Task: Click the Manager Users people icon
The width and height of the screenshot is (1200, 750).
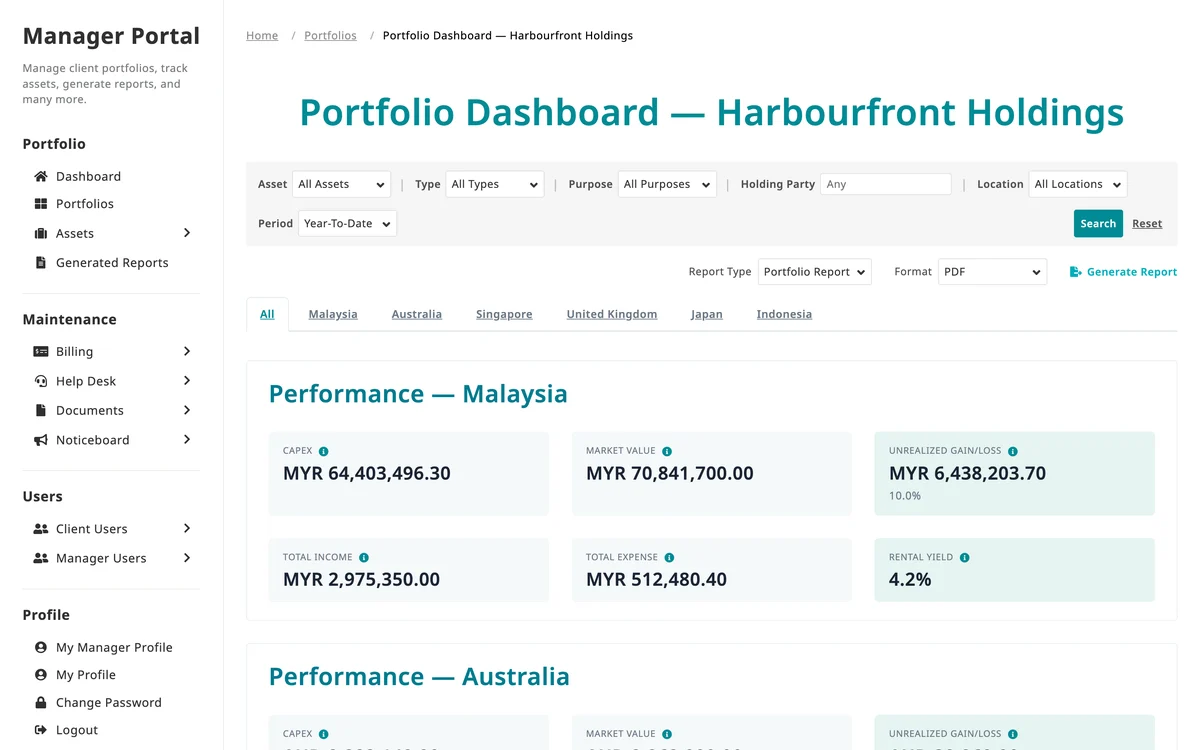Action: (x=41, y=558)
